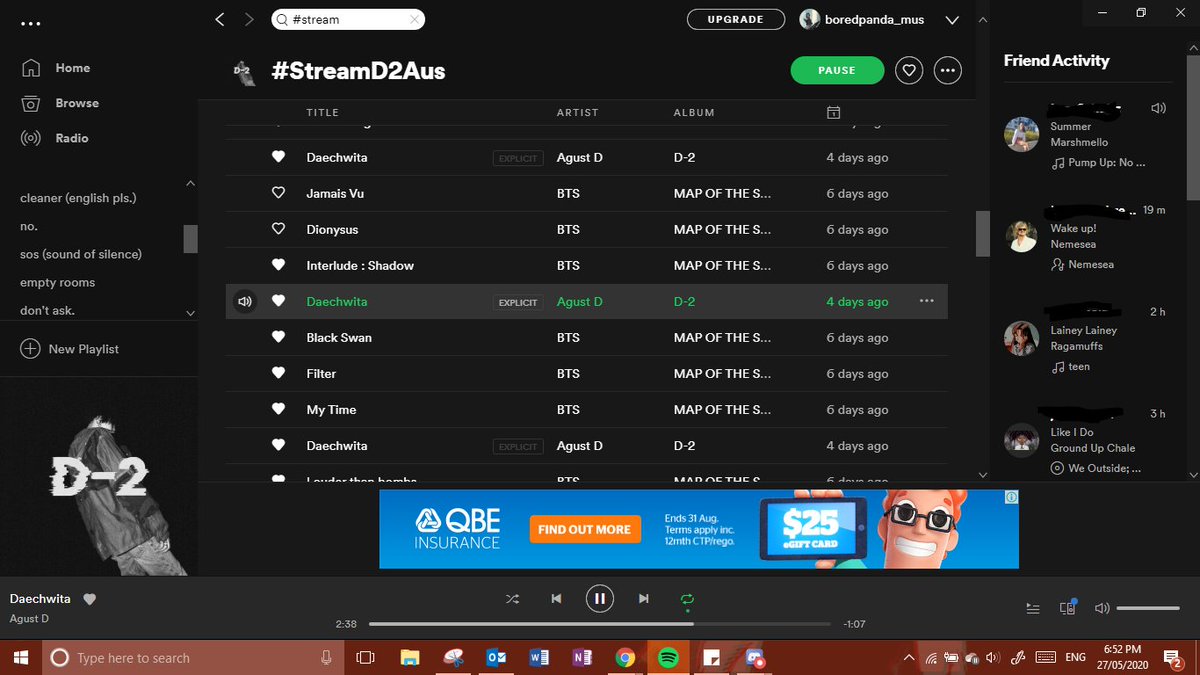This screenshot has height=675, width=1200.
Task: Unlike Interlude : Shadow heart
Action: coord(279,265)
